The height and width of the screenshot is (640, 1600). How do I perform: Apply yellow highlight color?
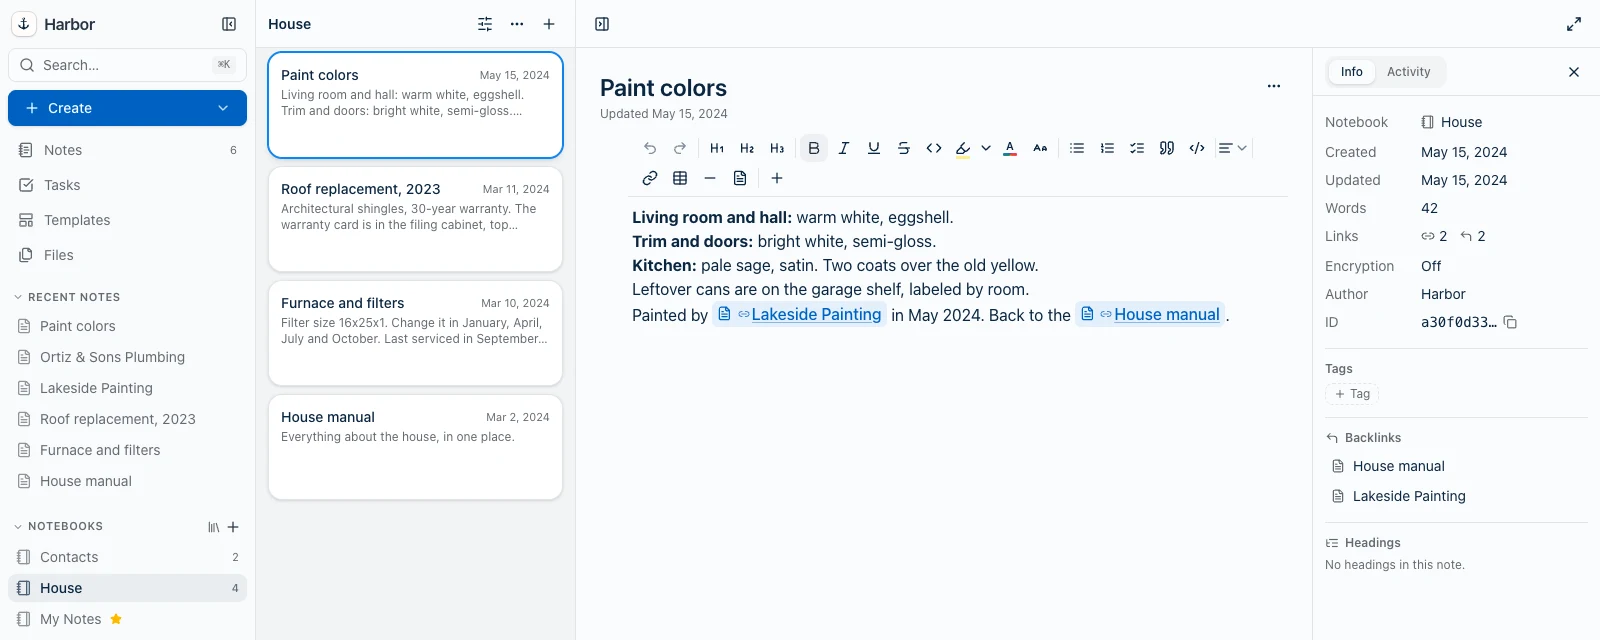(x=963, y=148)
